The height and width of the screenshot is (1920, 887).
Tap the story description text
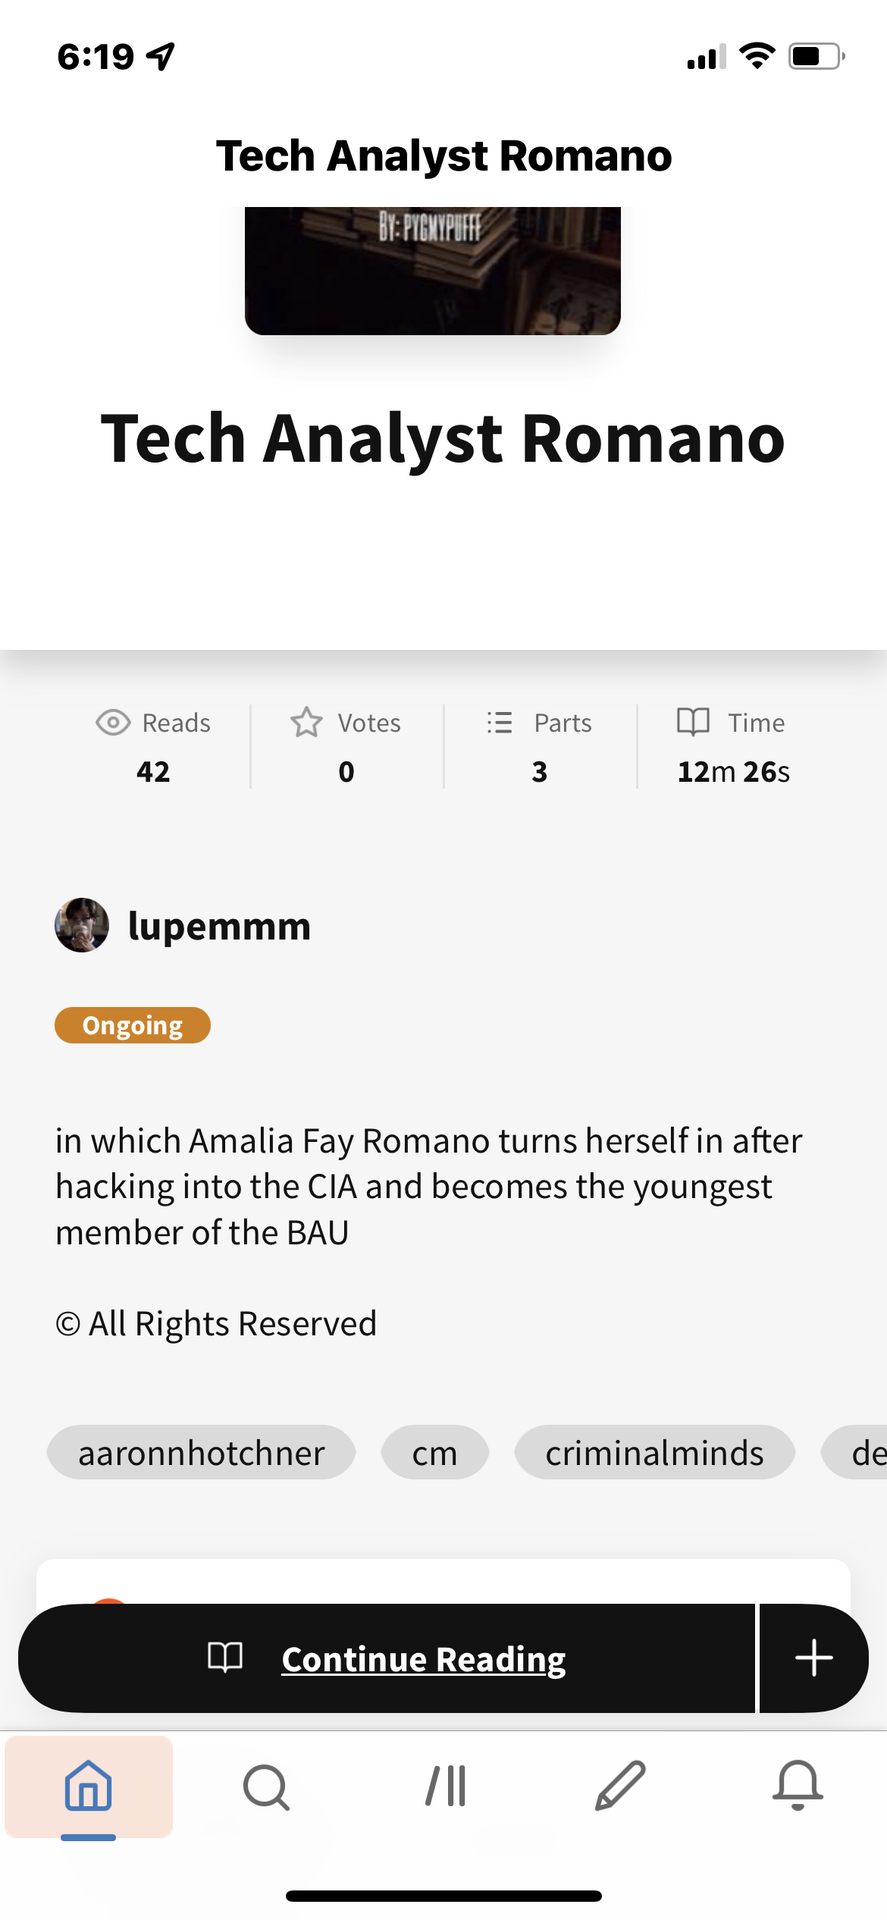428,1187
